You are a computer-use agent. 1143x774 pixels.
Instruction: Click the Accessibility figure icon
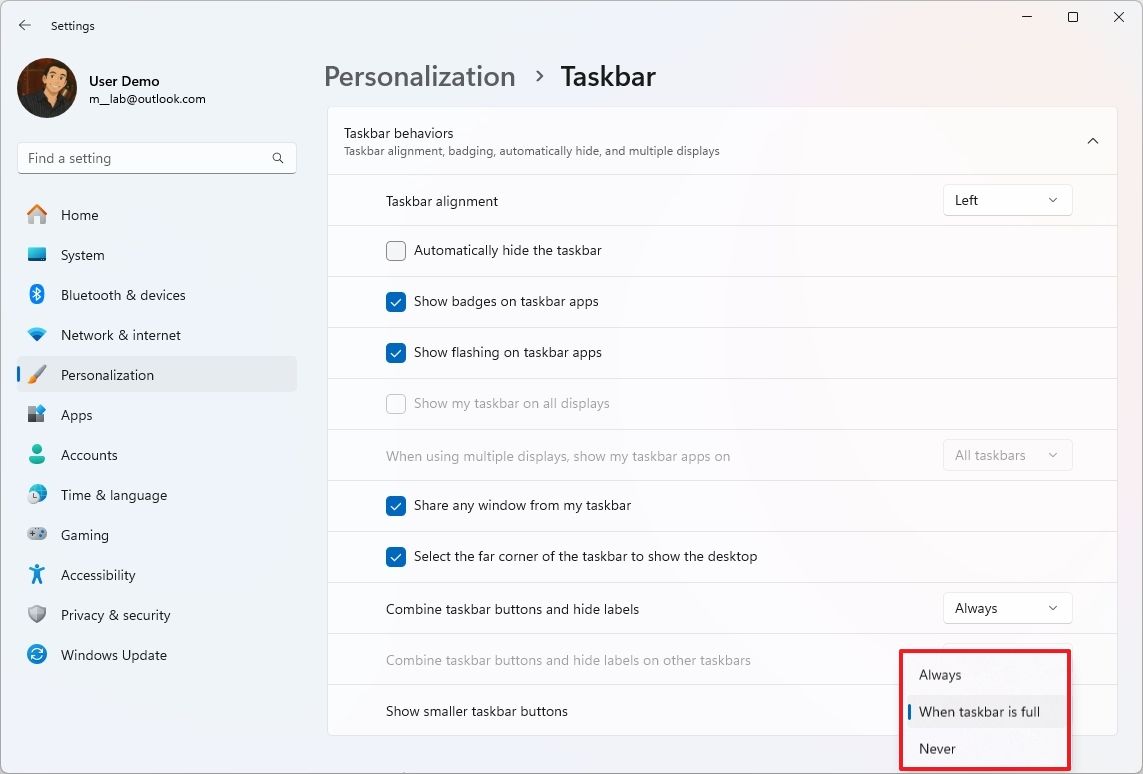coord(37,575)
